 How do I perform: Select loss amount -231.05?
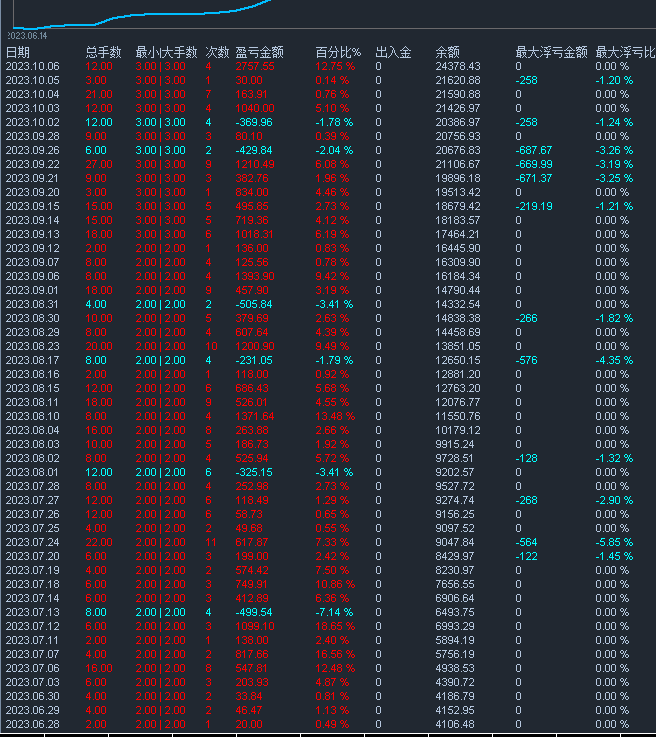[x=254, y=361]
